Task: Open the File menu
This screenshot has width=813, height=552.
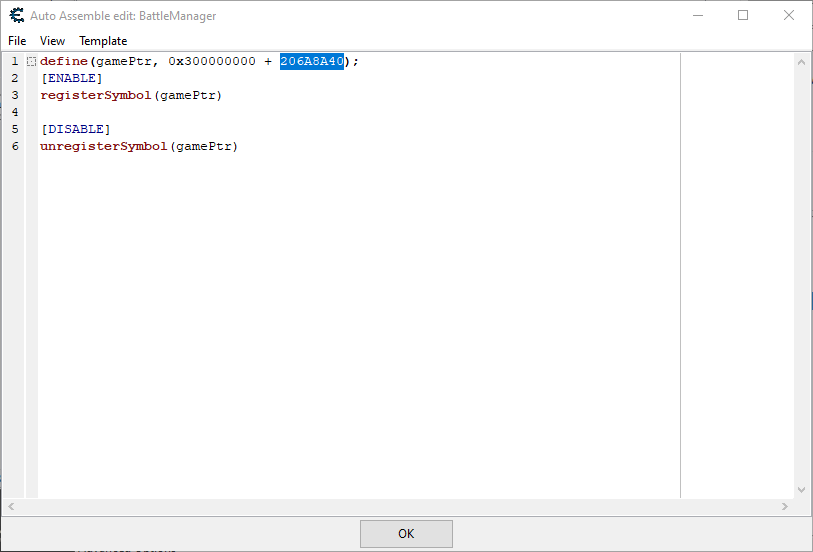Action: [x=17, y=41]
